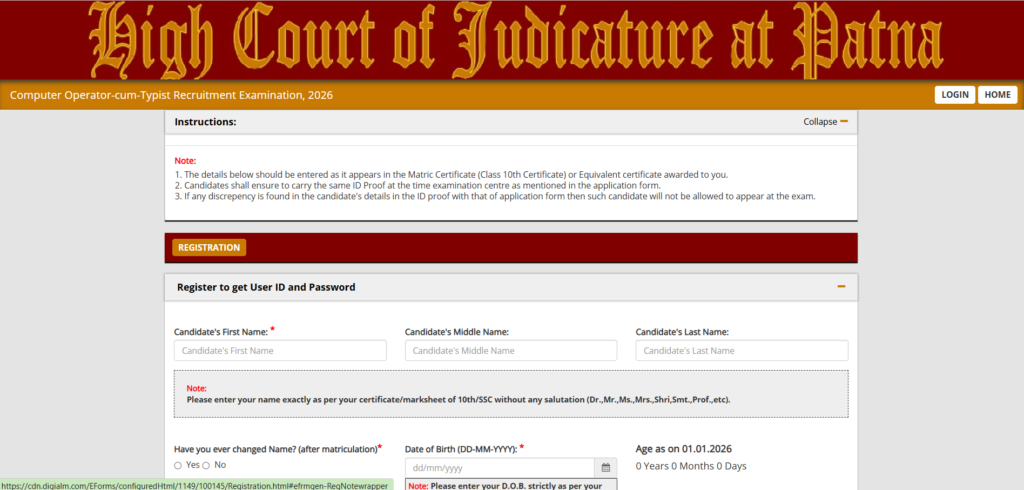Click the 'Have you ever changed Name?' label
This screenshot has height=490, width=1024.
tap(278, 449)
